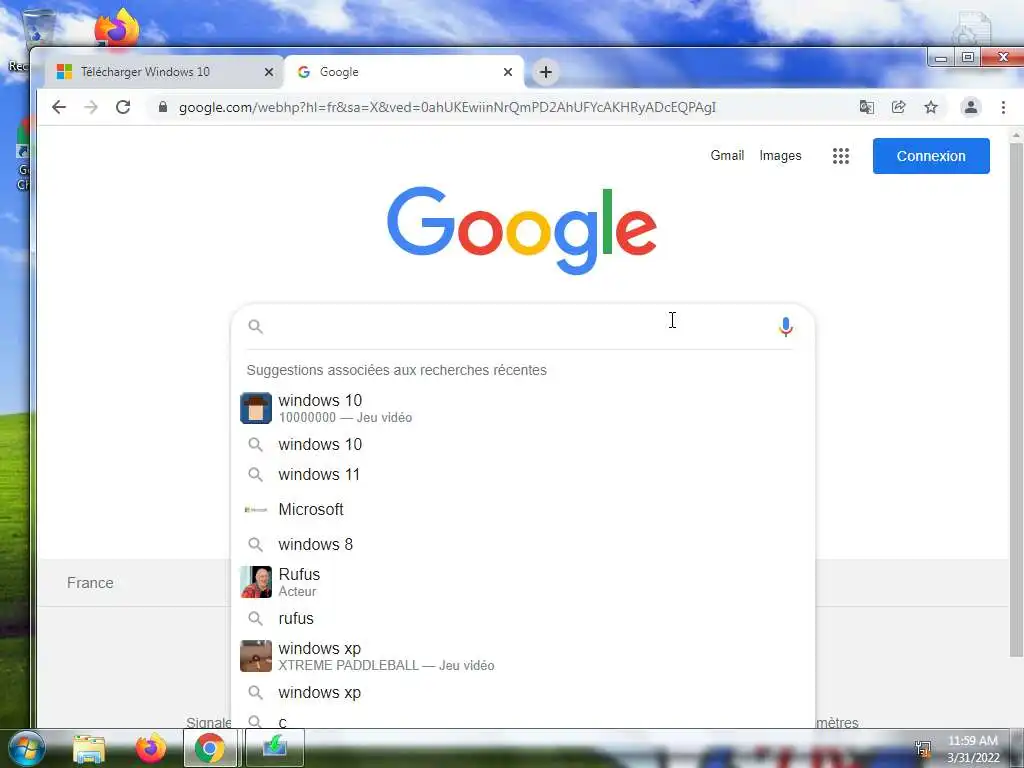Close the Google tab

point(507,72)
